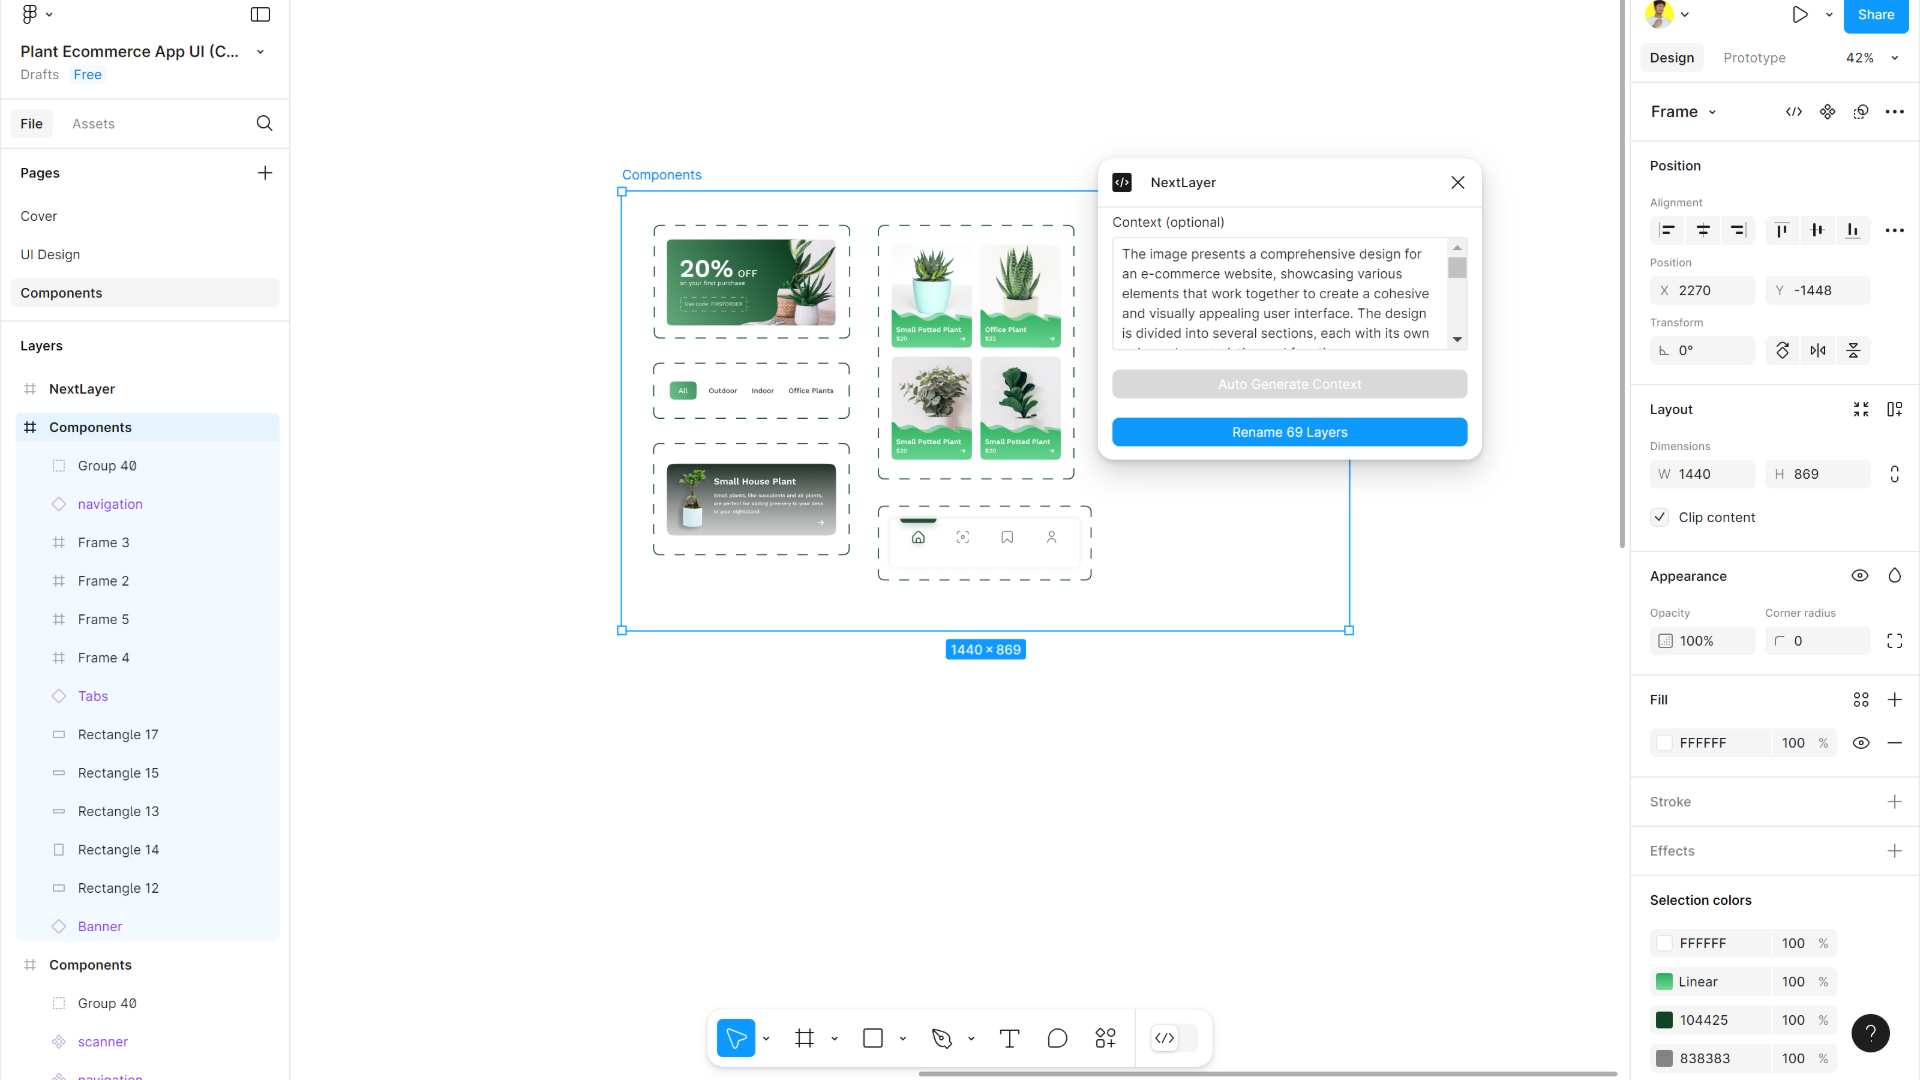Viewport: 1920px width, 1080px height.
Task: Click the search icon in left panel
Action: coord(264,123)
